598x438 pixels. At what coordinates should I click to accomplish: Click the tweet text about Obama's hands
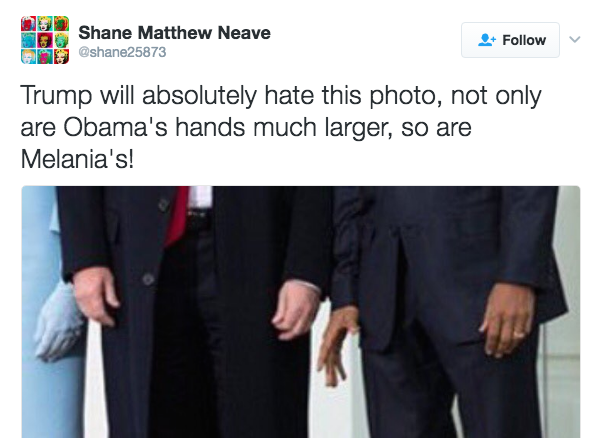281,127
